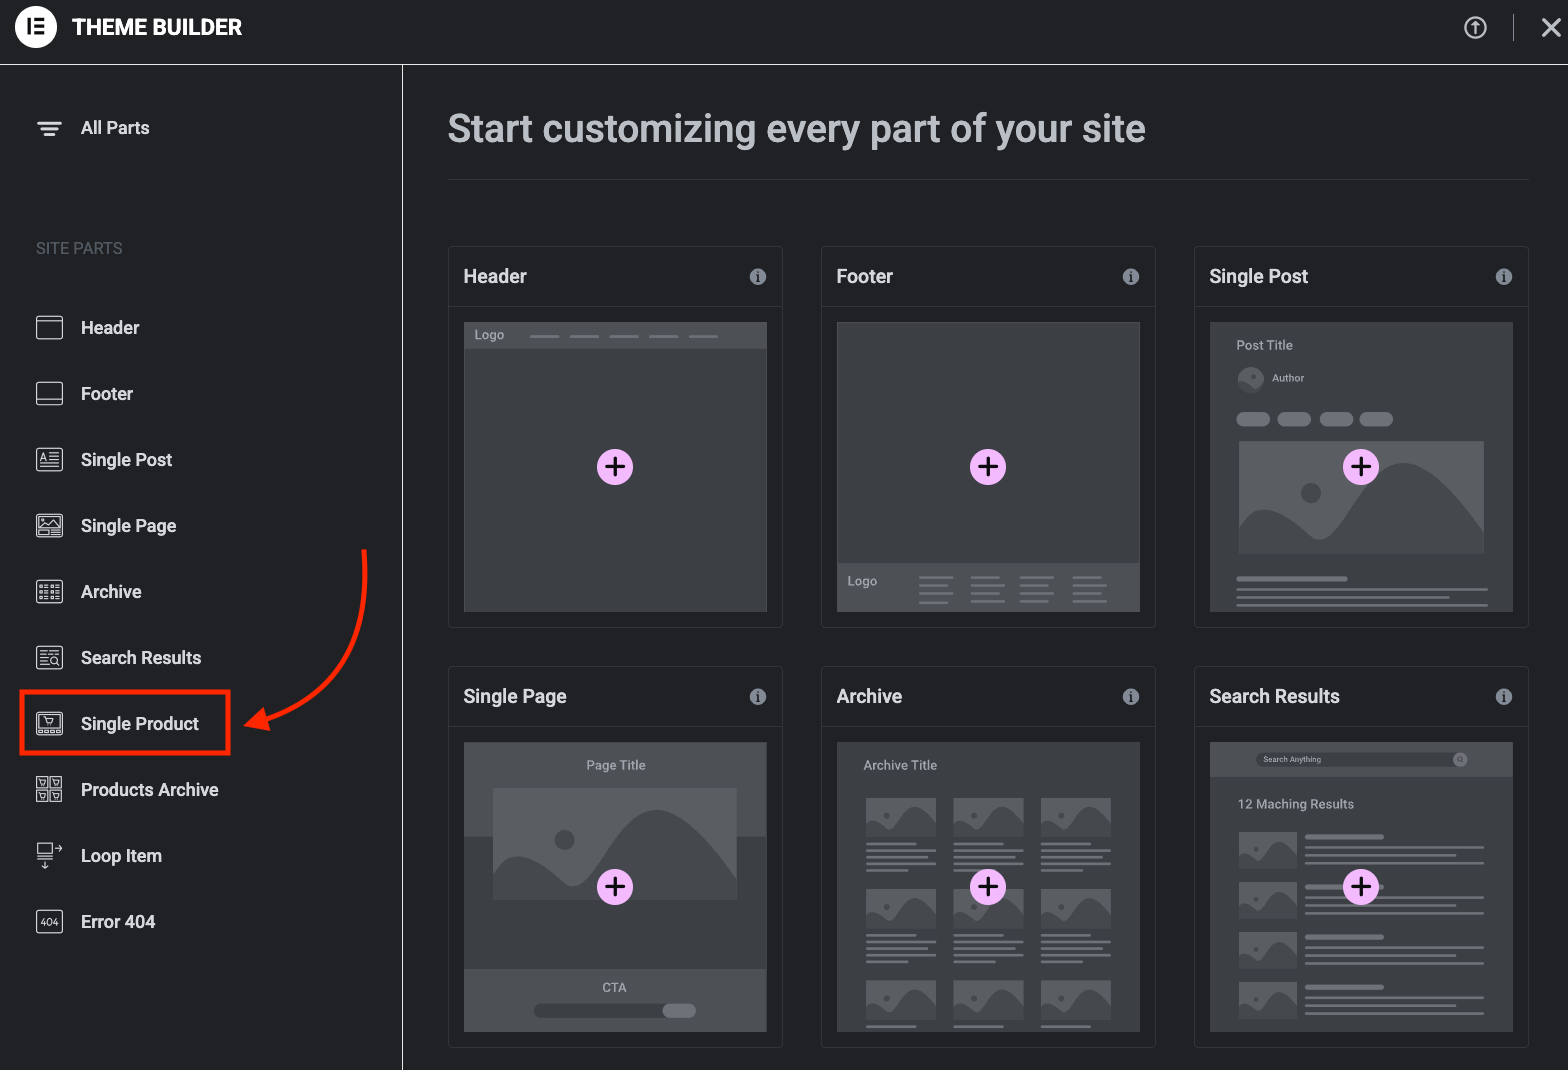Click the Archive Title text in preview
The height and width of the screenshot is (1070, 1568).
click(900, 765)
